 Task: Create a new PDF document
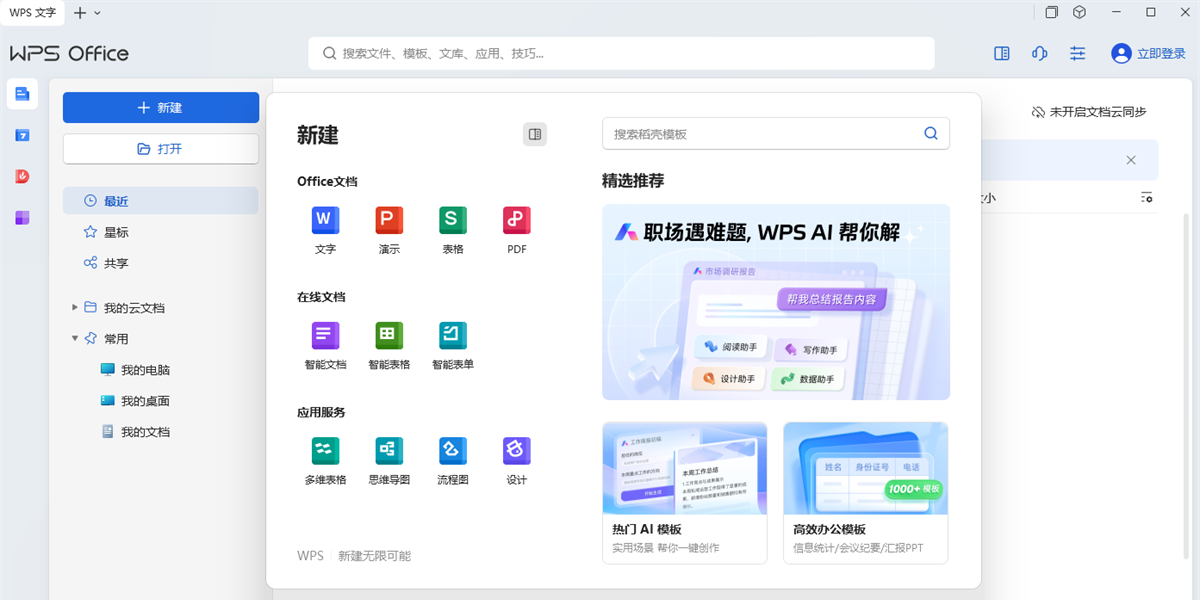[x=517, y=230]
